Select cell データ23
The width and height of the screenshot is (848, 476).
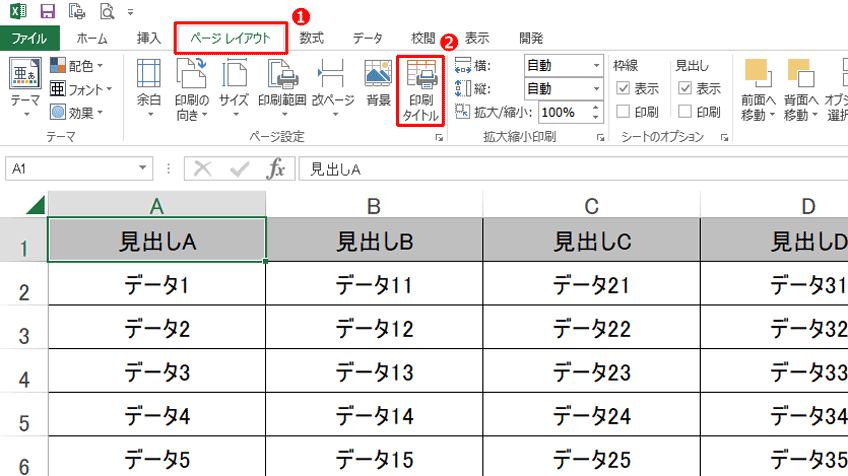[592, 372]
